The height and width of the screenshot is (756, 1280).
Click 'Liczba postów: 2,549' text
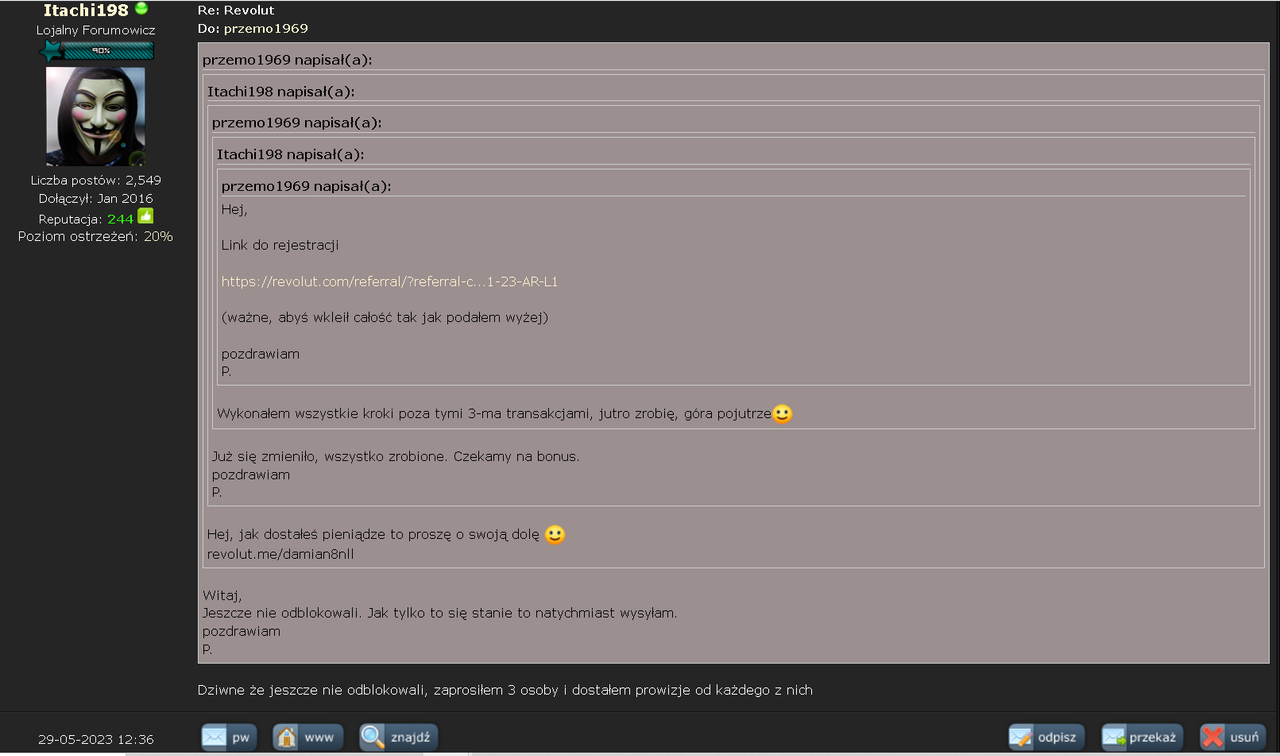(x=96, y=180)
